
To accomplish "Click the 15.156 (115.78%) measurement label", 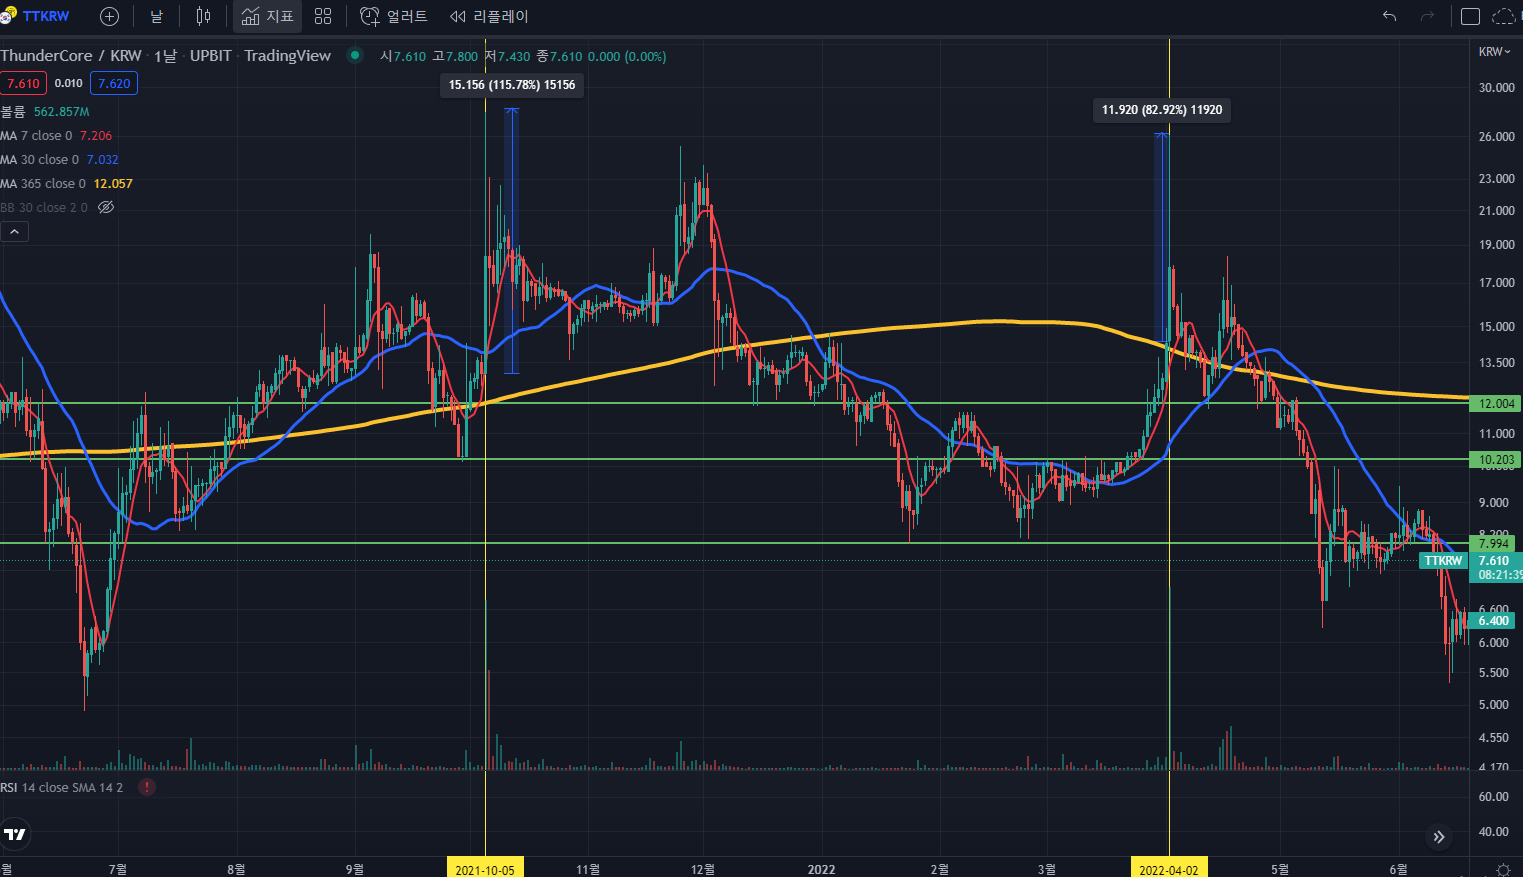I will [512, 85].
